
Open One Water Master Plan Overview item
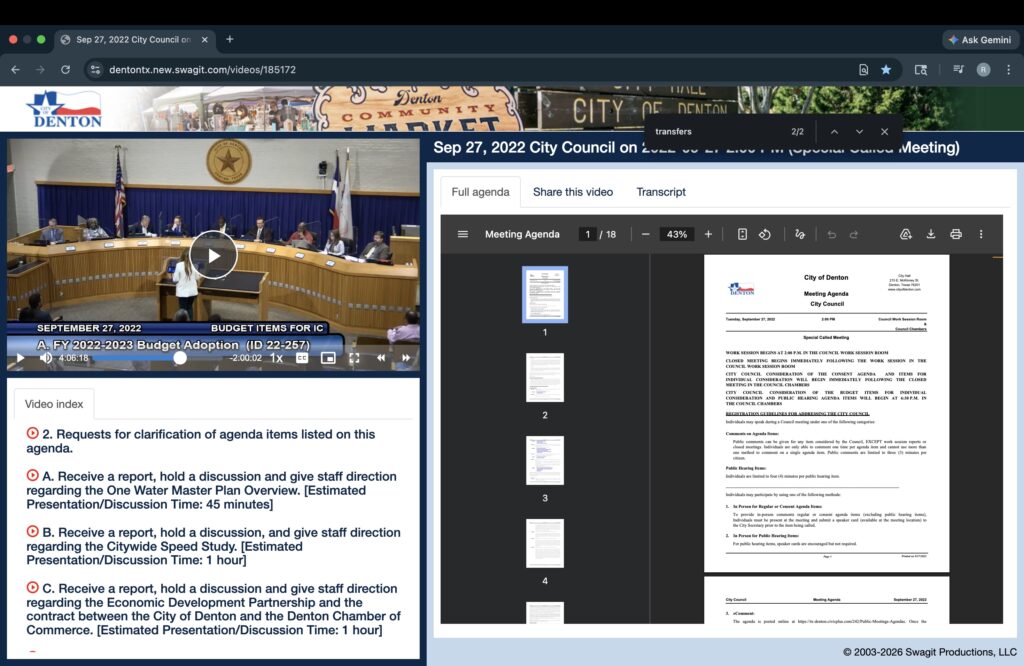coord(212,490)
